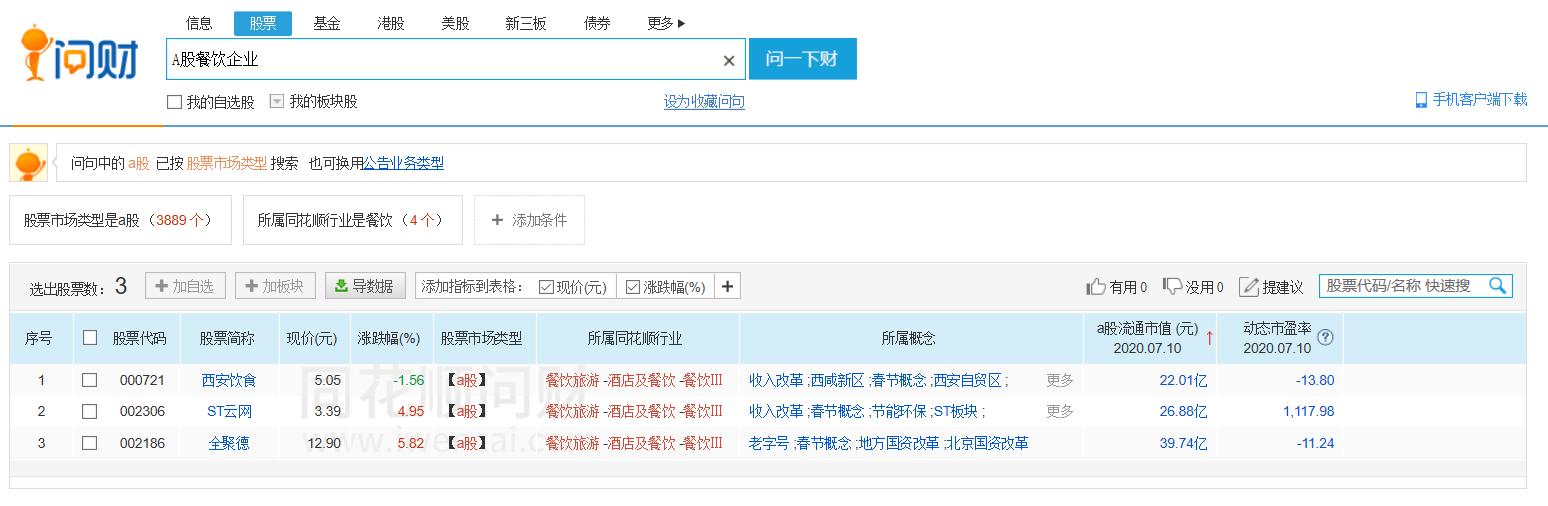Click the 提建议 pencil icon
Screen dimensions: 1548x506
[1249, 287]
